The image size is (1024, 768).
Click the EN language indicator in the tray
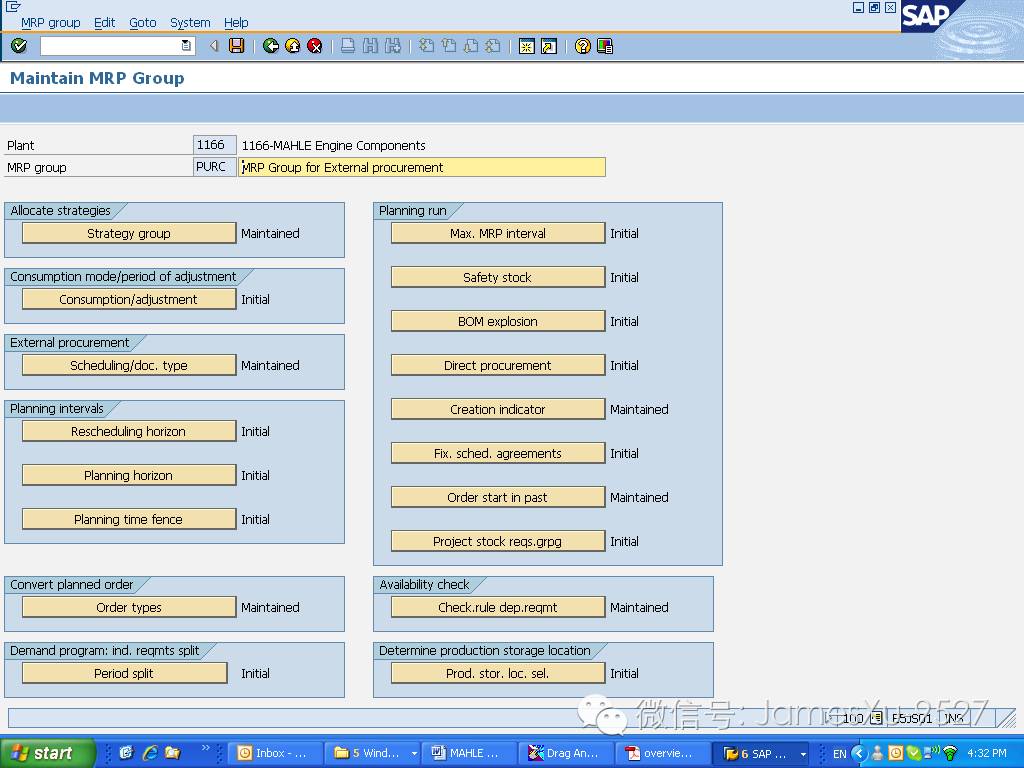[x=839, y=754]
